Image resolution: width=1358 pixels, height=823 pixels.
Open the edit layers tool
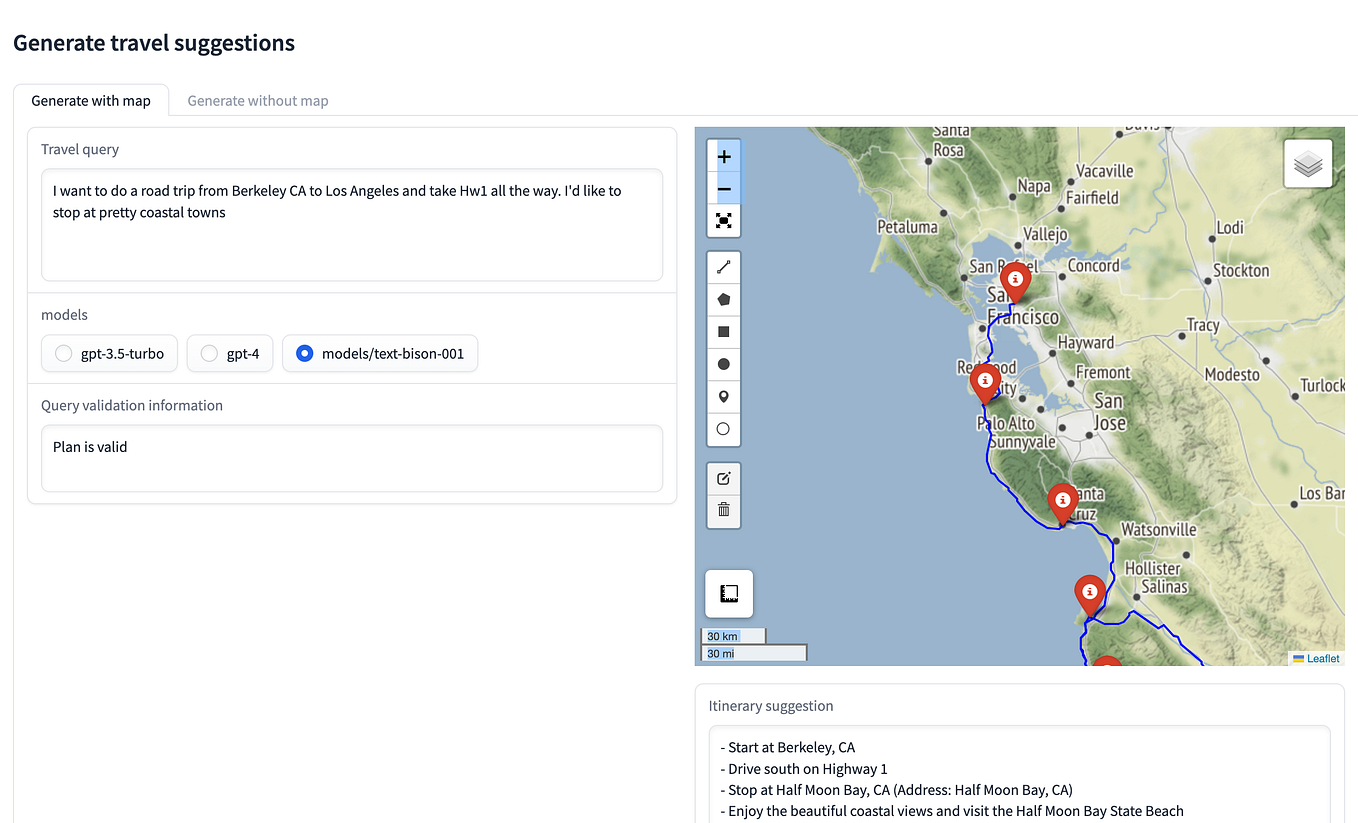(723, 478)
